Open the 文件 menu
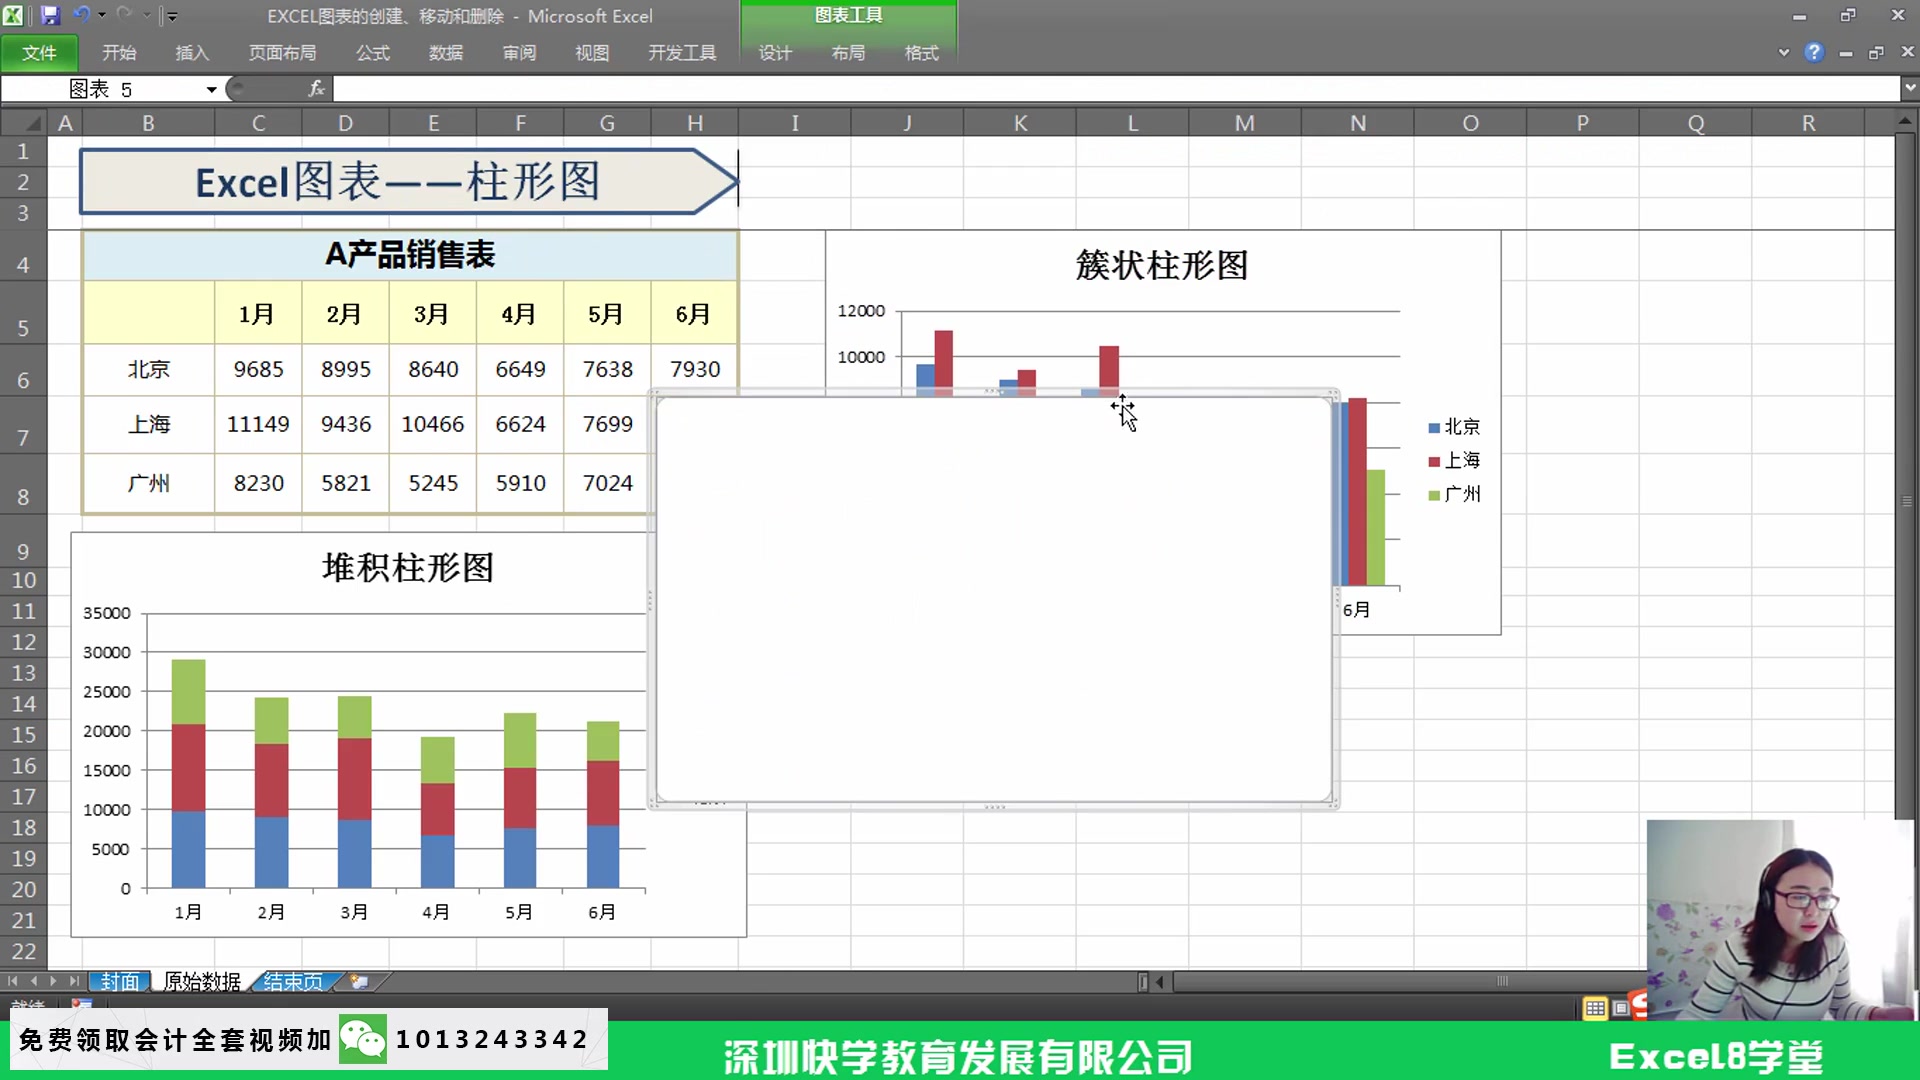The image size is (1920, 1080). 39,52
